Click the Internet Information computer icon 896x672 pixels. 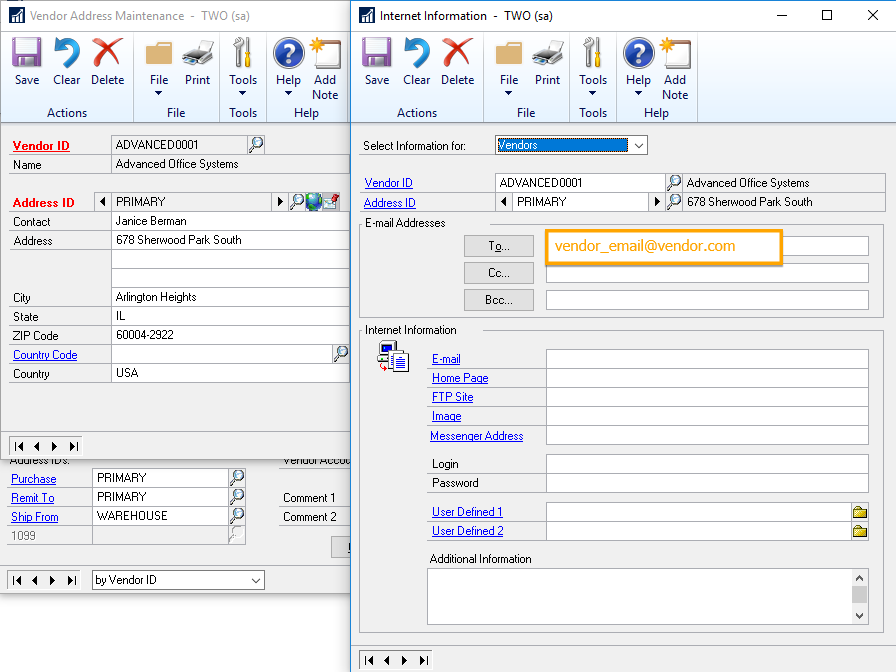point(393,357)
